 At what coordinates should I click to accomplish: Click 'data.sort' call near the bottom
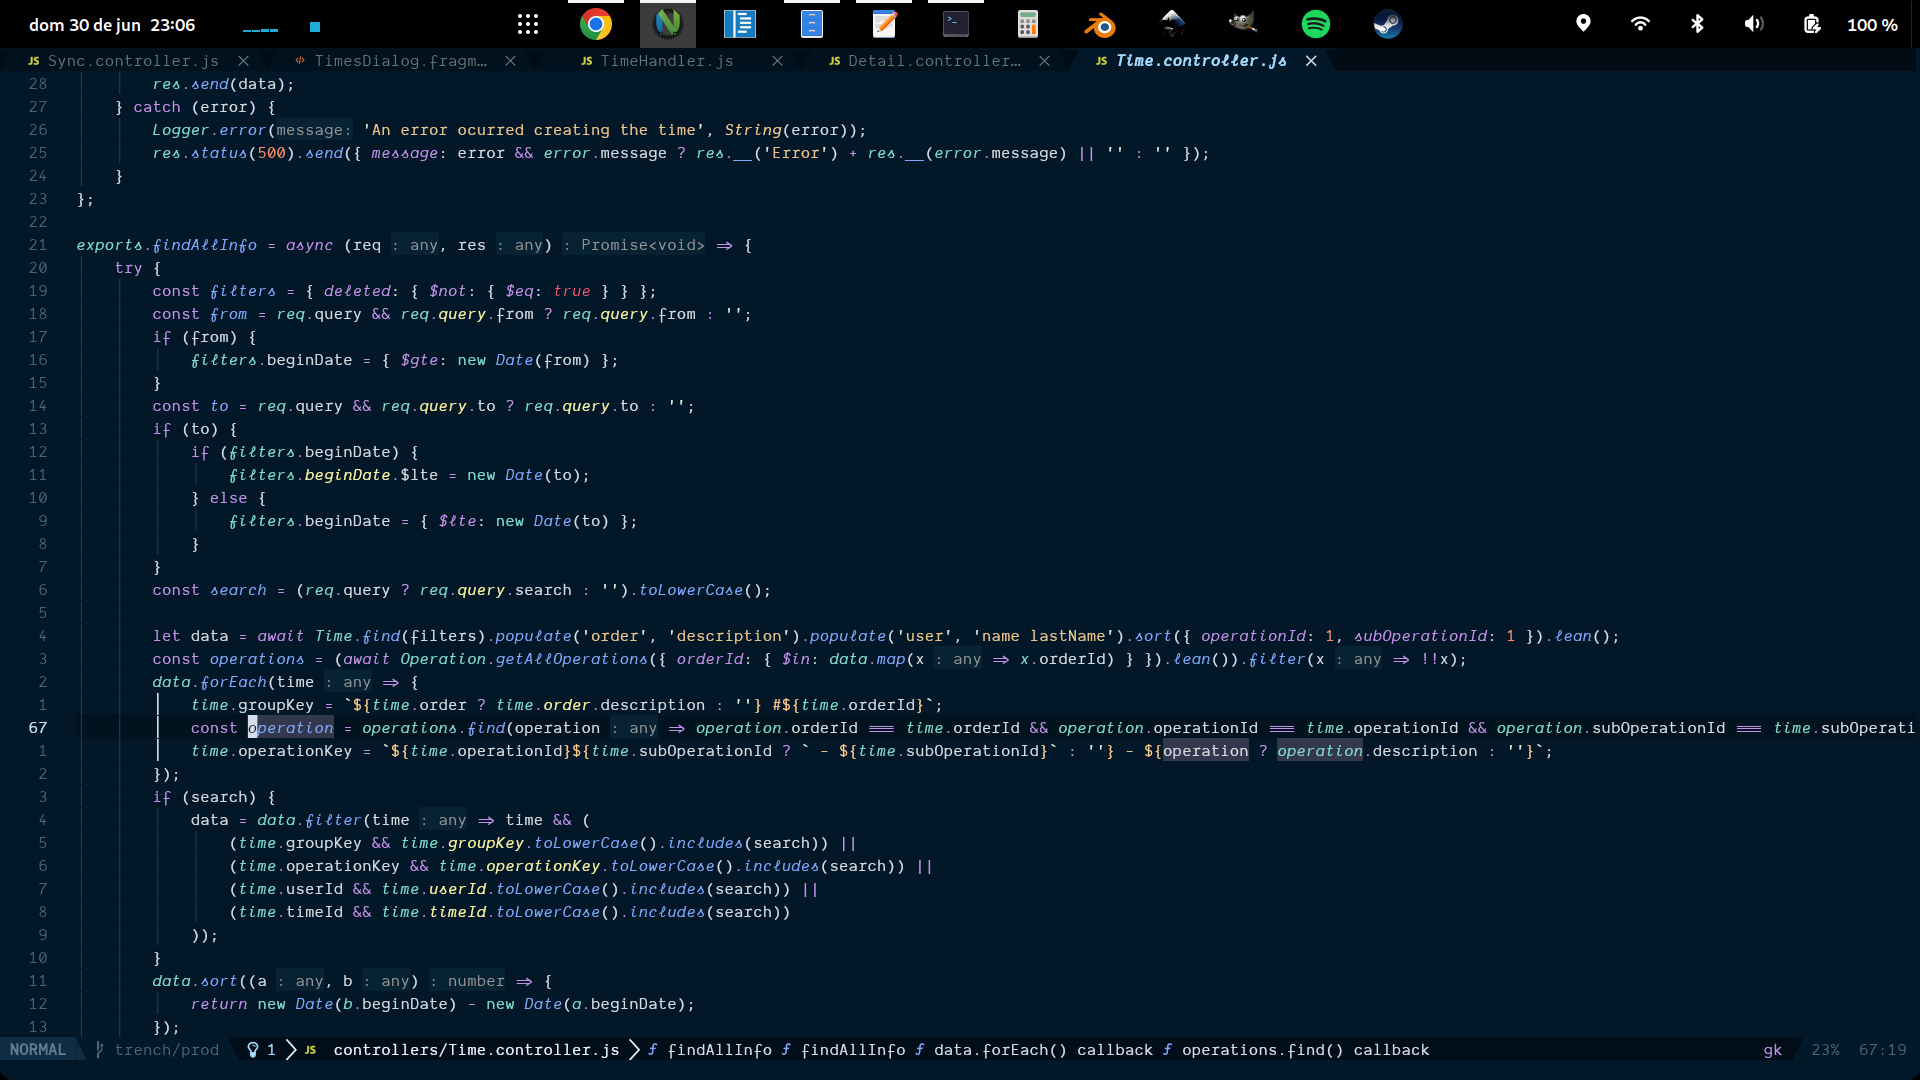(x=195, y=981)
